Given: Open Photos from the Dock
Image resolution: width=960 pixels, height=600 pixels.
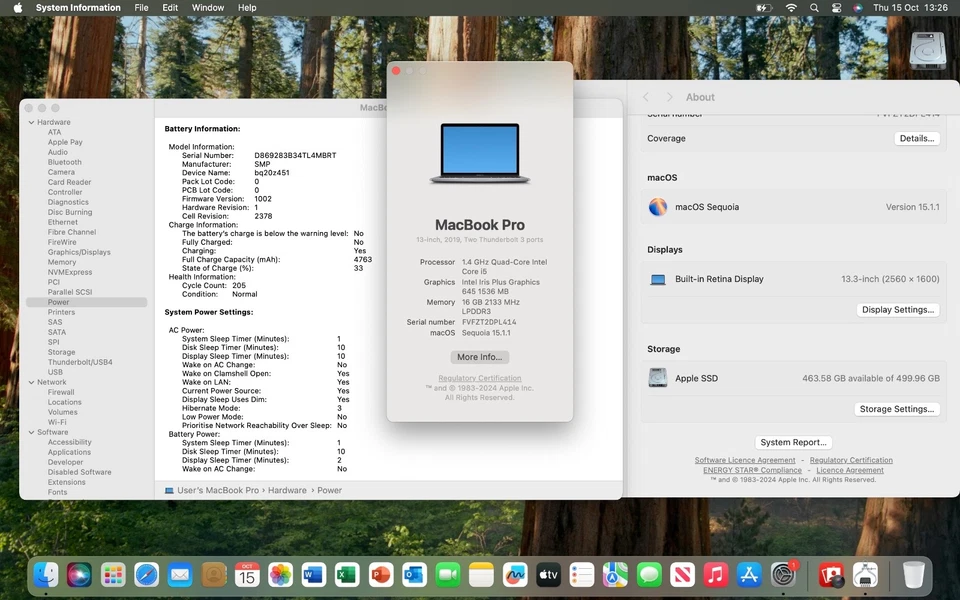Looking at the screenshot, I should 280,575.
